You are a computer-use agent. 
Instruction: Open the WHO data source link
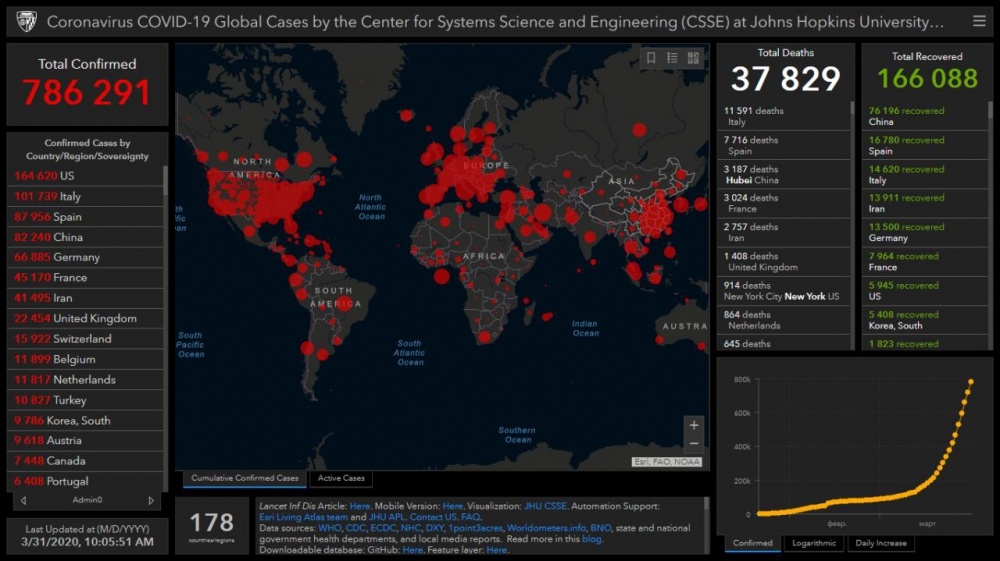pos(330,528)
